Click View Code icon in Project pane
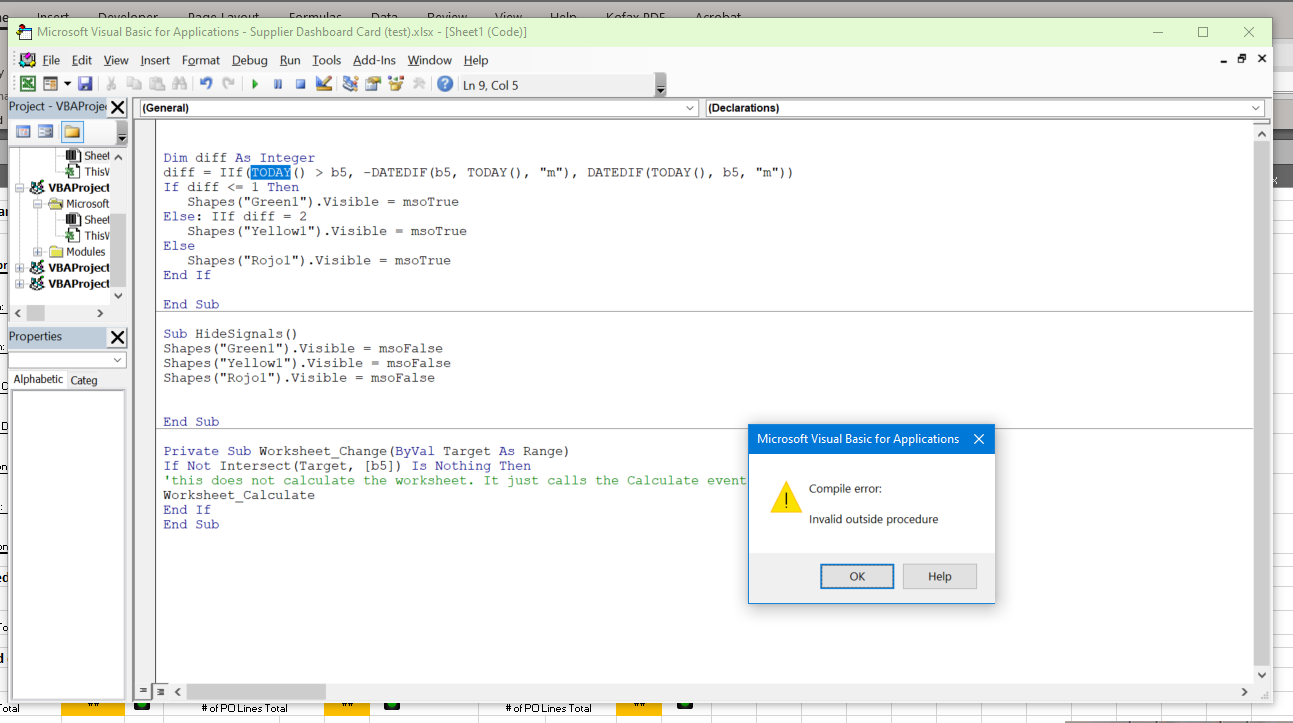This screenshot has height=723, width=1293. (24, 132)
